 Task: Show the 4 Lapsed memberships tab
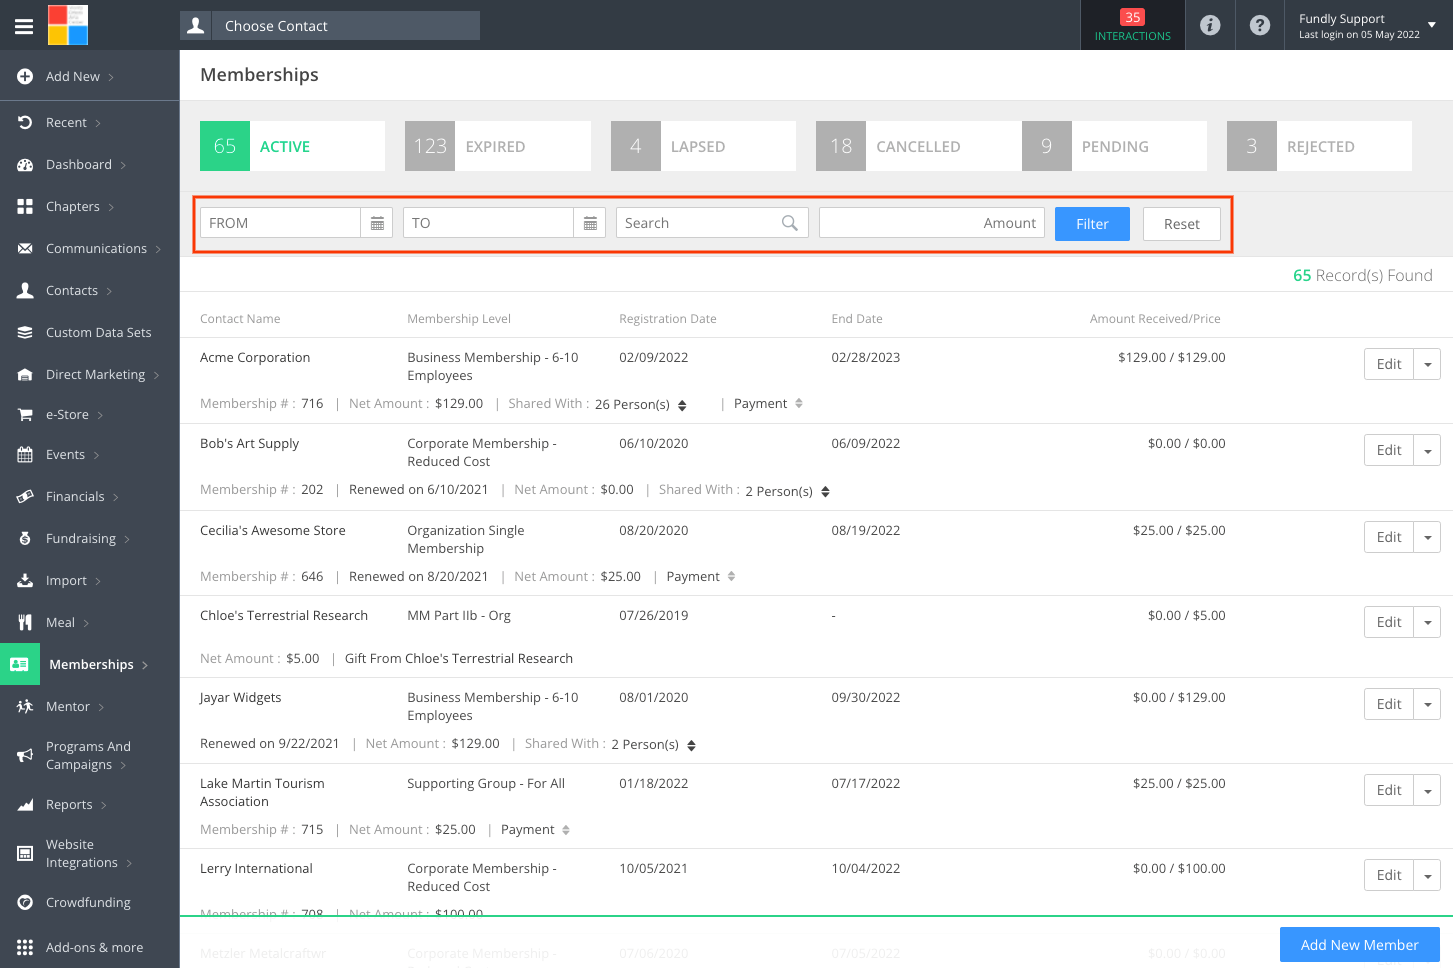703,146
